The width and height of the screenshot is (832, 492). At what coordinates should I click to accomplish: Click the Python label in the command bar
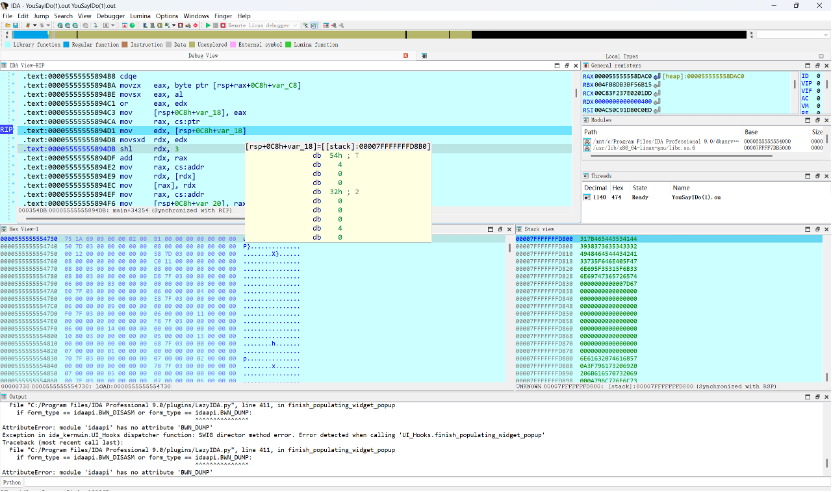(x=13, y=485)
